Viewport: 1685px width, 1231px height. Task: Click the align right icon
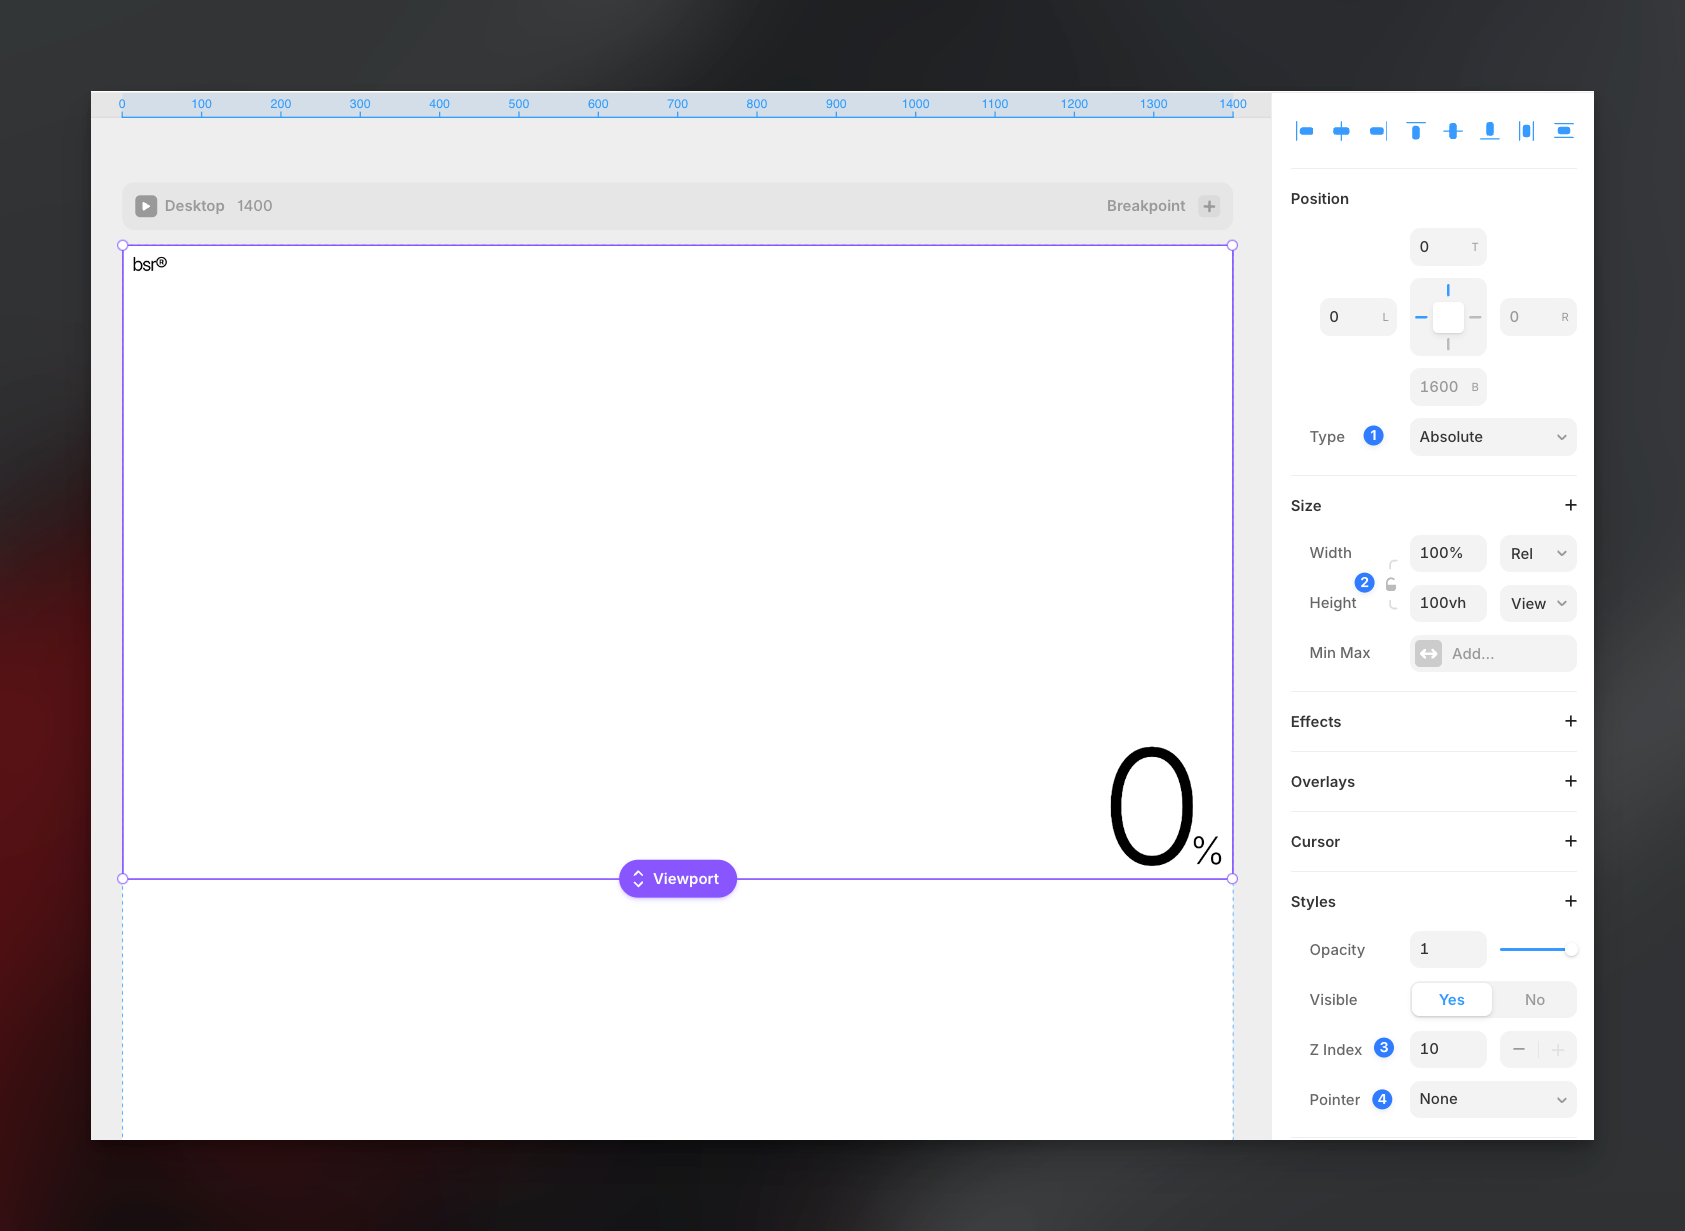(1378, 131)
